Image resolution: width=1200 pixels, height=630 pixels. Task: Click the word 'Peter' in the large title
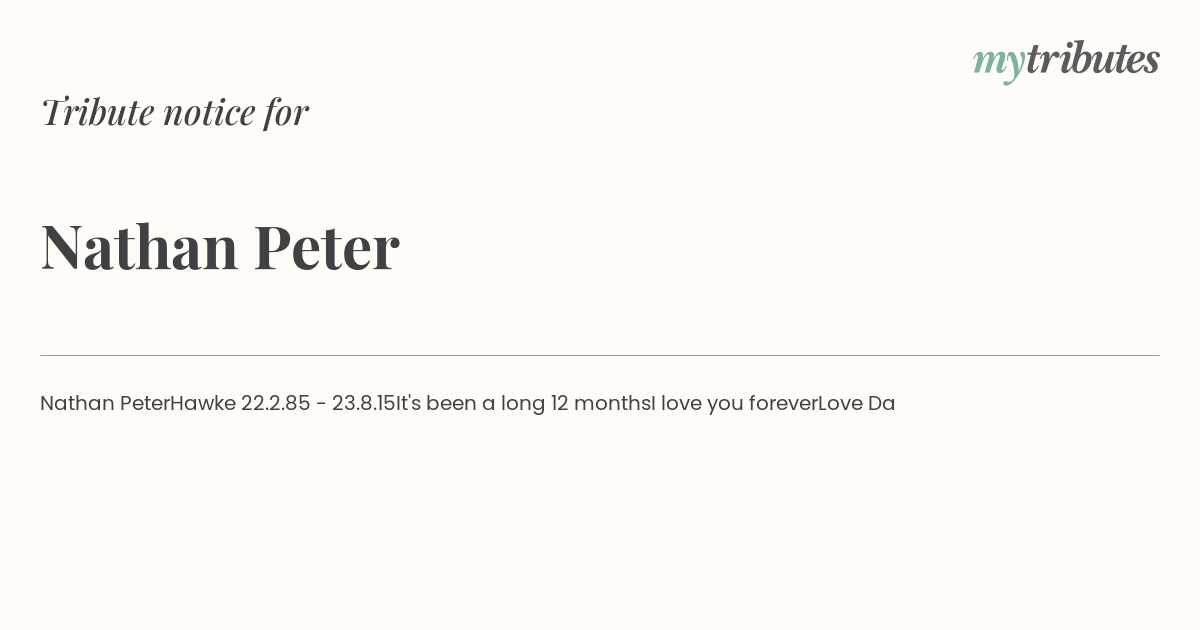click(x=327, y=247)
